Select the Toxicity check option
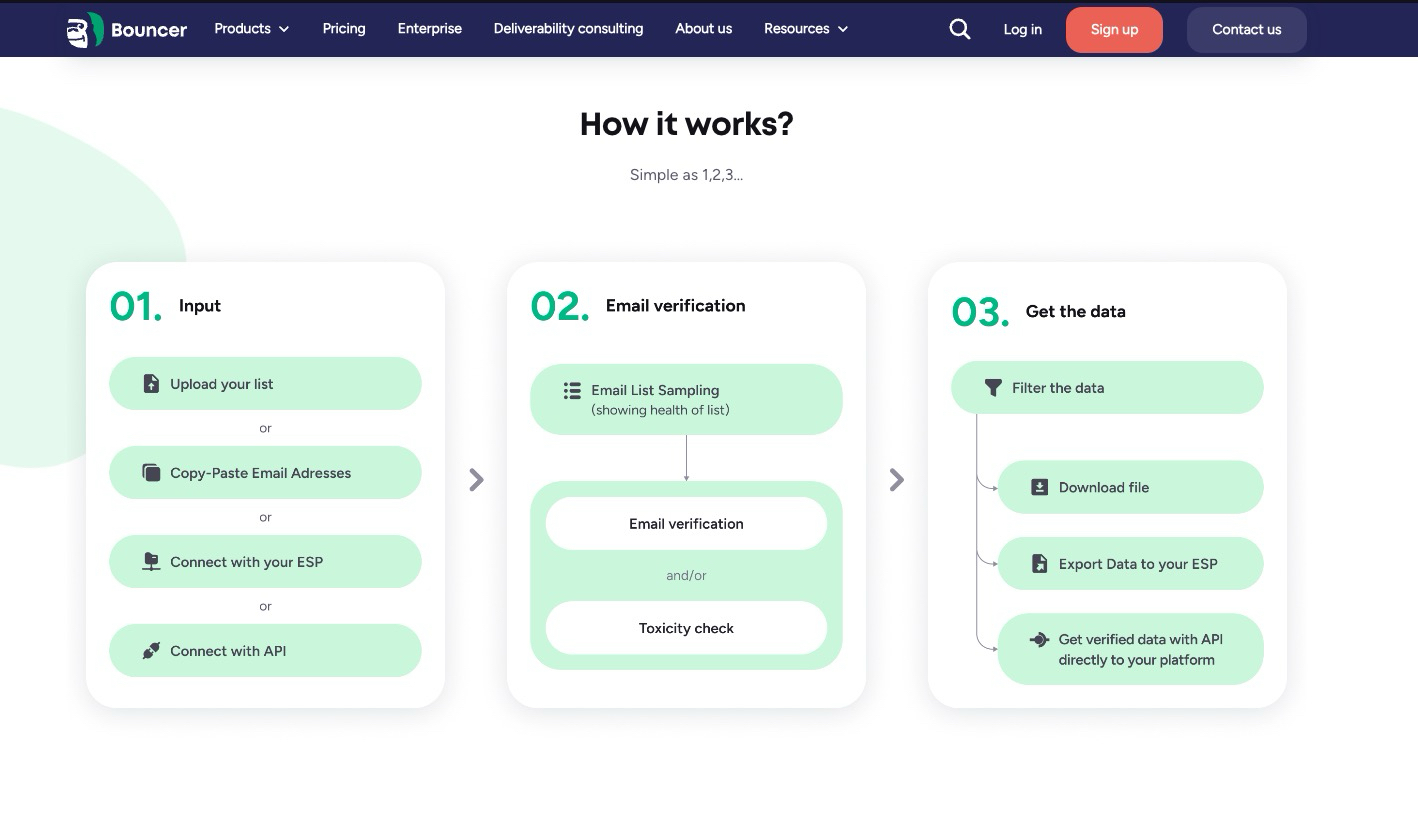1418x818 pixels. click(x=686, y=628)
